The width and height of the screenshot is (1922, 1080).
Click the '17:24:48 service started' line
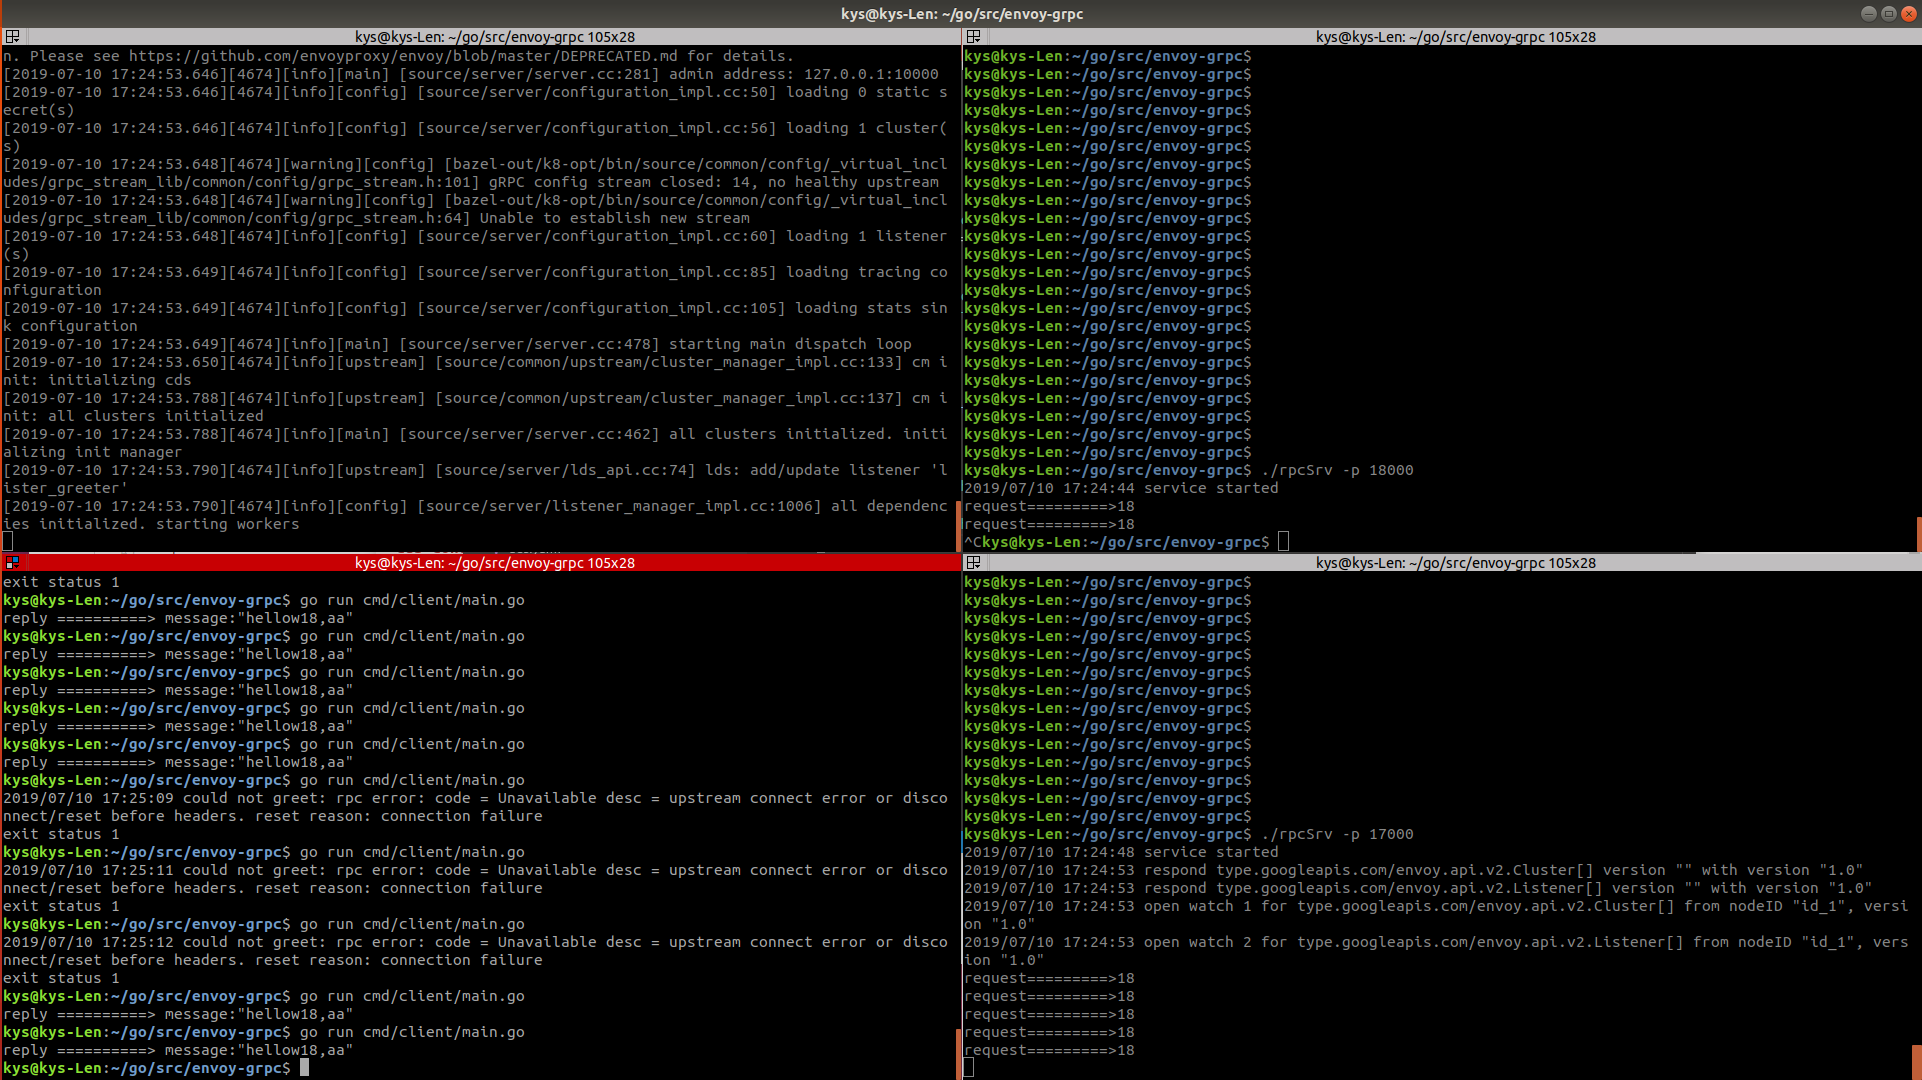click(x=1121, y=852)
